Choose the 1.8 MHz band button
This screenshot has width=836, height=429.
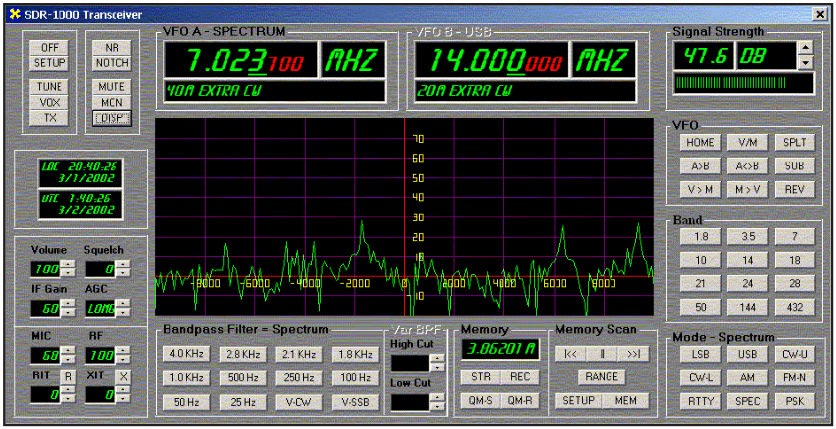pos(700,237)
